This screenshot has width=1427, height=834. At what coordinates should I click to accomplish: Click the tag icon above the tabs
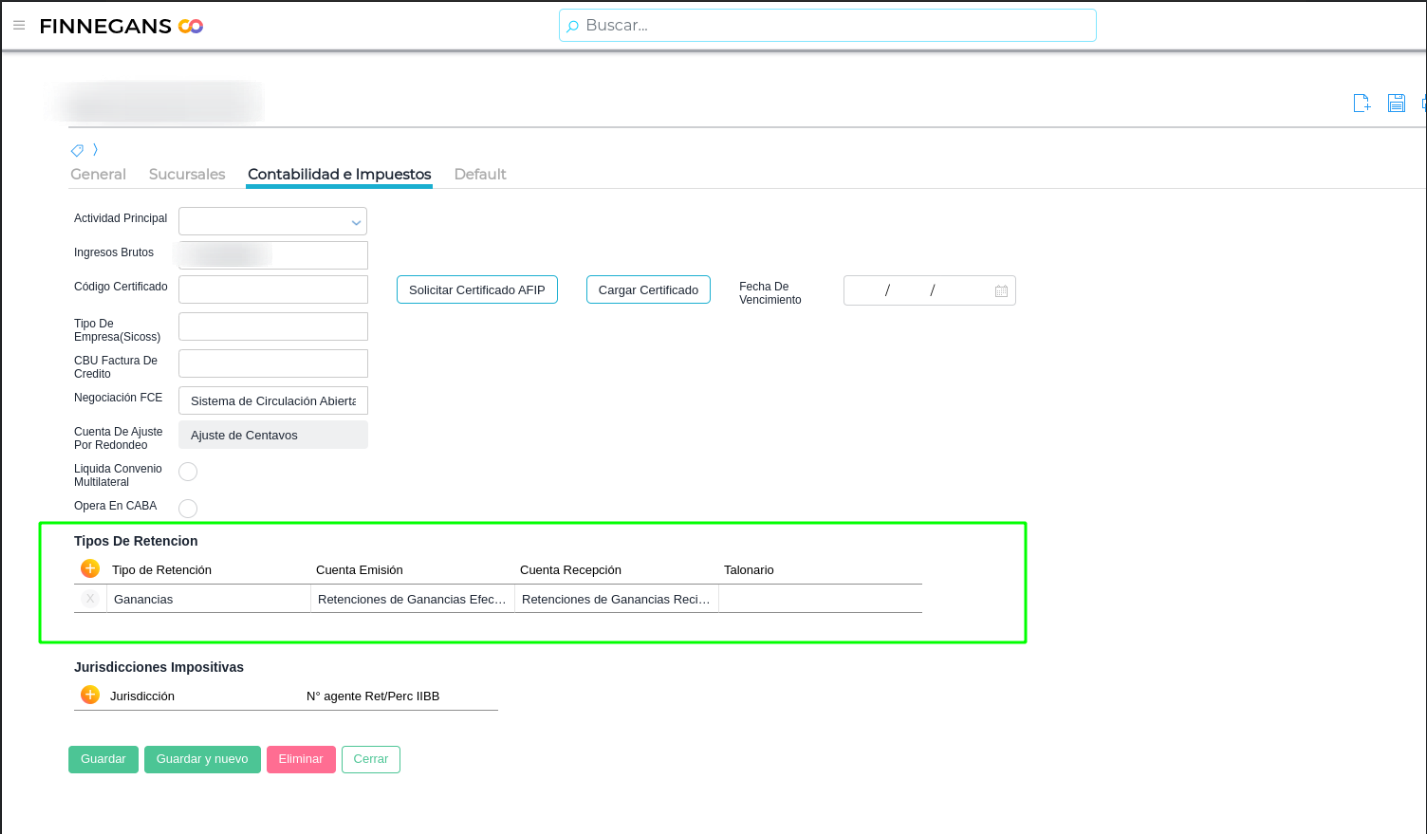tap(77, 150)
